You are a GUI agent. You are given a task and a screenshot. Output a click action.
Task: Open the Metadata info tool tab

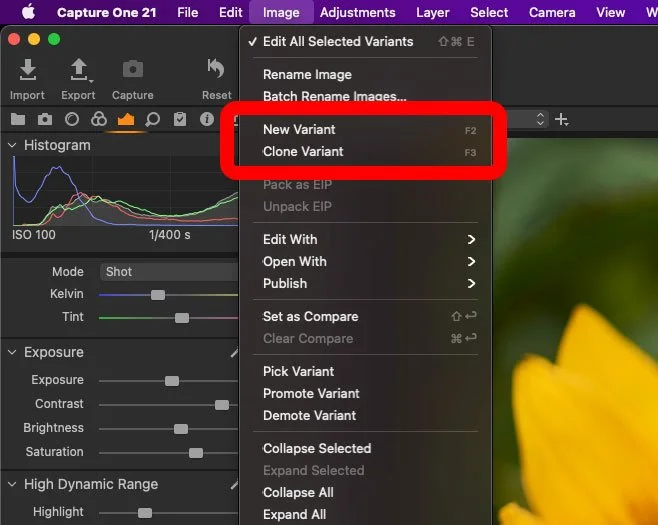pyautogui.click(x=206, y=120)
